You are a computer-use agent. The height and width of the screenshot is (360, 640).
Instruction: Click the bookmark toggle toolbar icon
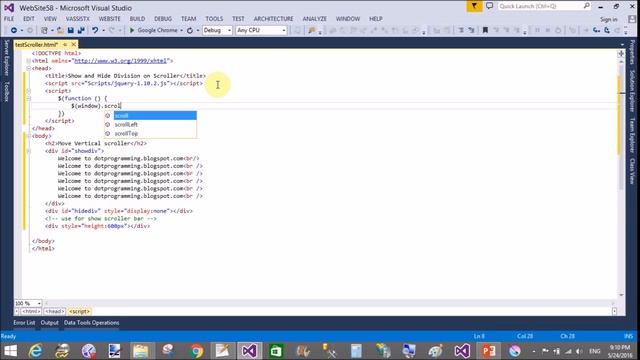point(485,30)
